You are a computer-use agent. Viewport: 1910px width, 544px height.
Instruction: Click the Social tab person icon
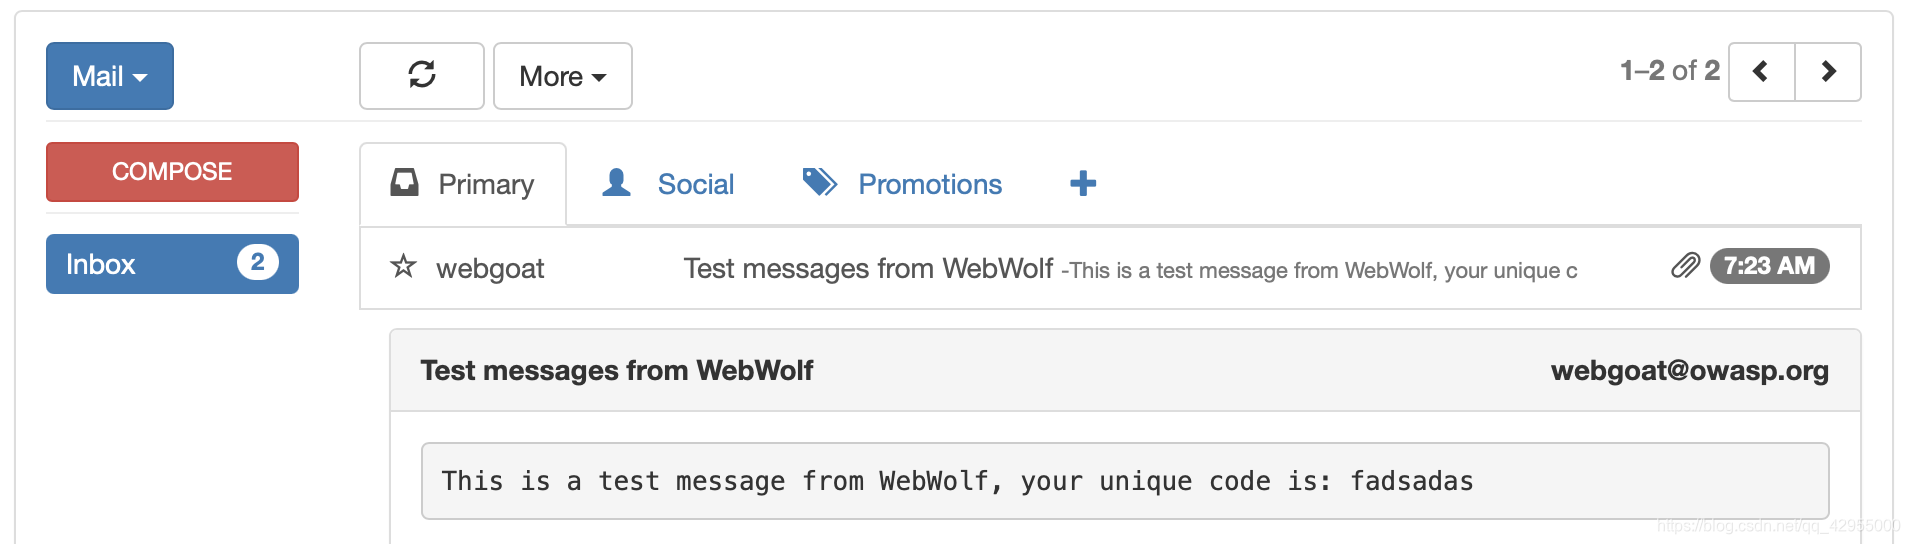point(616,183)
